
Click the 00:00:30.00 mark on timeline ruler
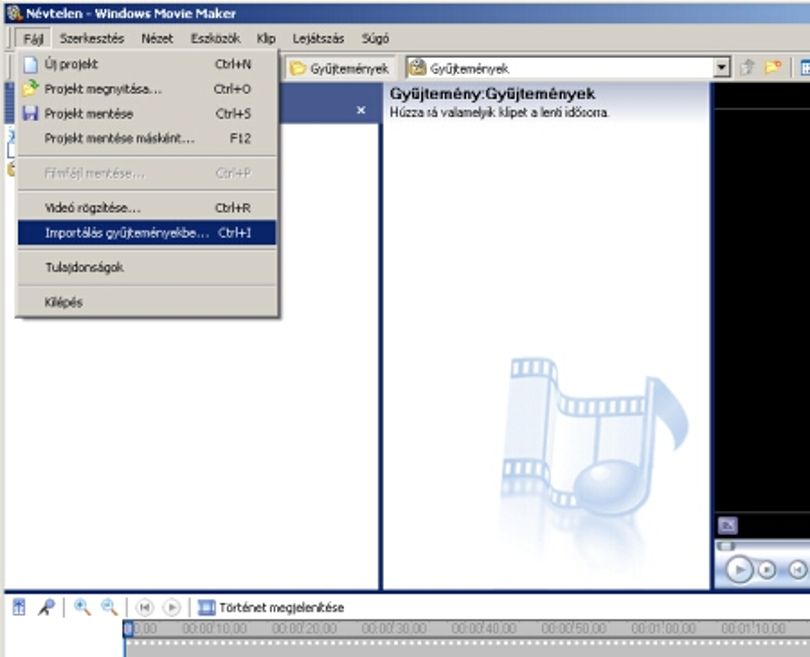coord(394,628)
